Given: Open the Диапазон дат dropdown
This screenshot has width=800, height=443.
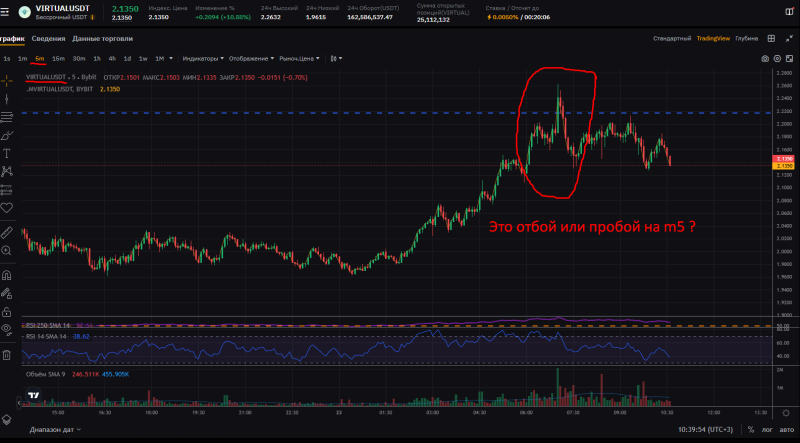Looking at the screenshot, I should click(55, 430).
